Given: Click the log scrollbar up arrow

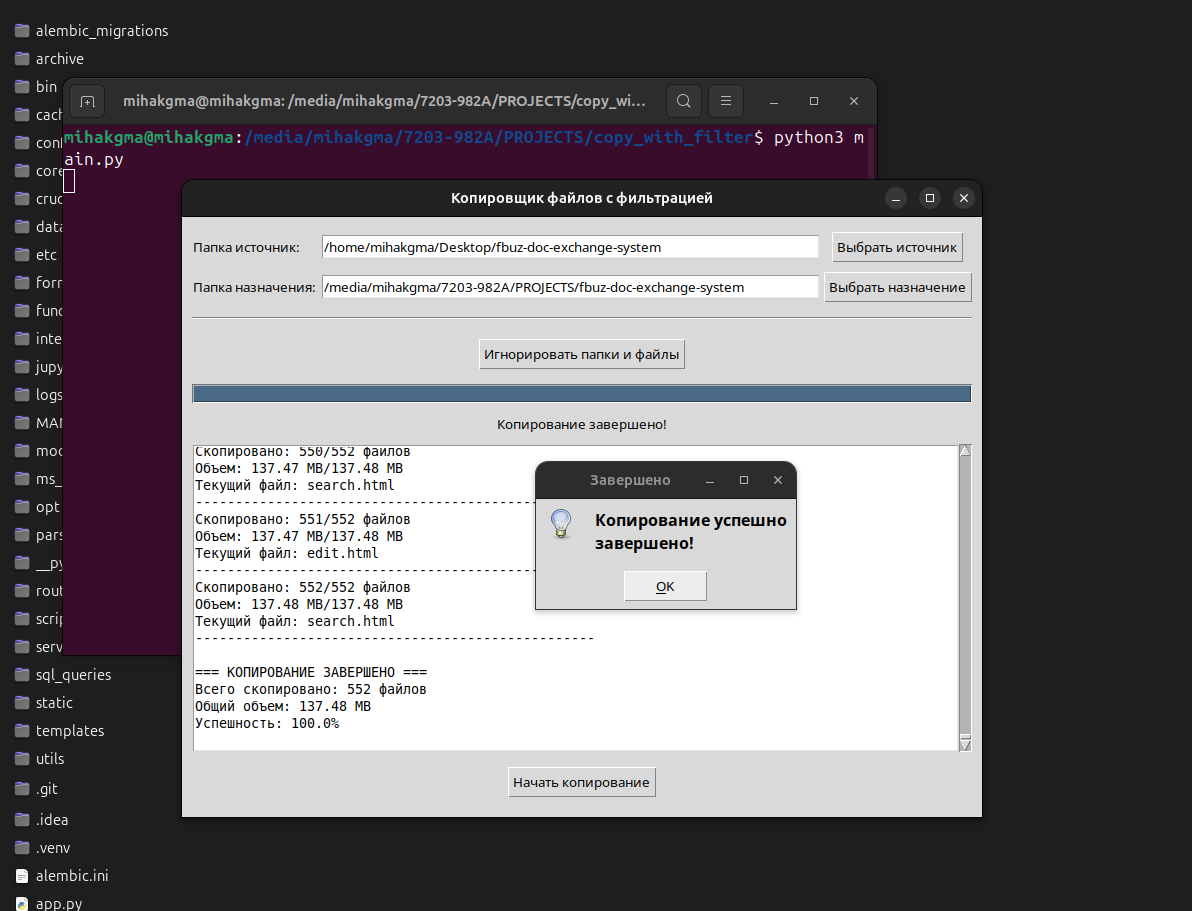Looking at the screenshot, I should (x=965, y=451).
